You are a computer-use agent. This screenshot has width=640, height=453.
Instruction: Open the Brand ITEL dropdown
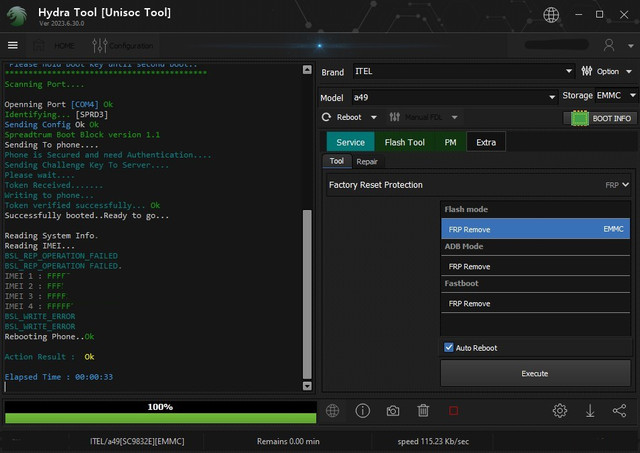click(463, 71)
